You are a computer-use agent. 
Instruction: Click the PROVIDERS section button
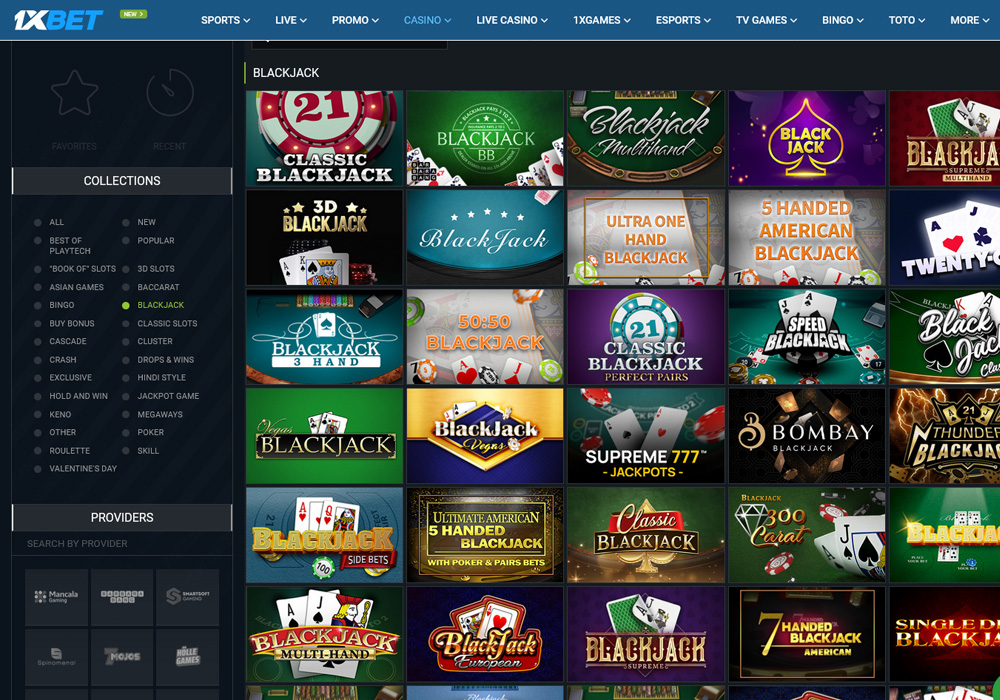coord(121,517)
